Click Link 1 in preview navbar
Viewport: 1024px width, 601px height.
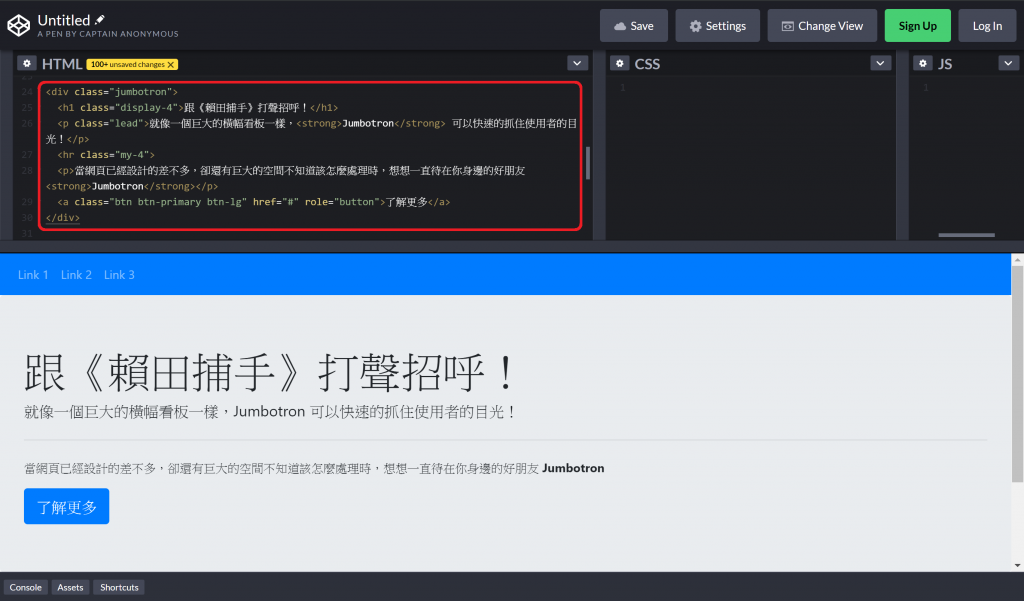[x=33, y=275]
